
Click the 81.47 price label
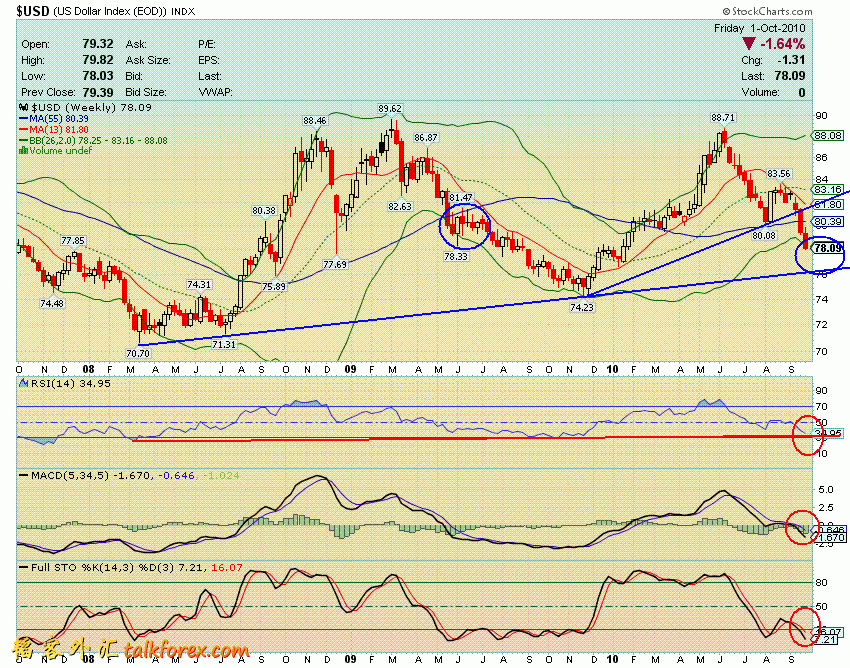(x=461, y=197)
